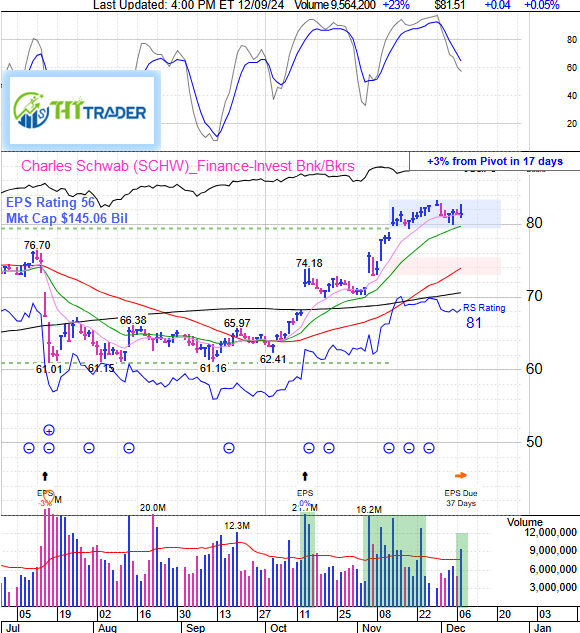Click the Charles Schwab (SCHW) title
580x633 pixels.
188,166
